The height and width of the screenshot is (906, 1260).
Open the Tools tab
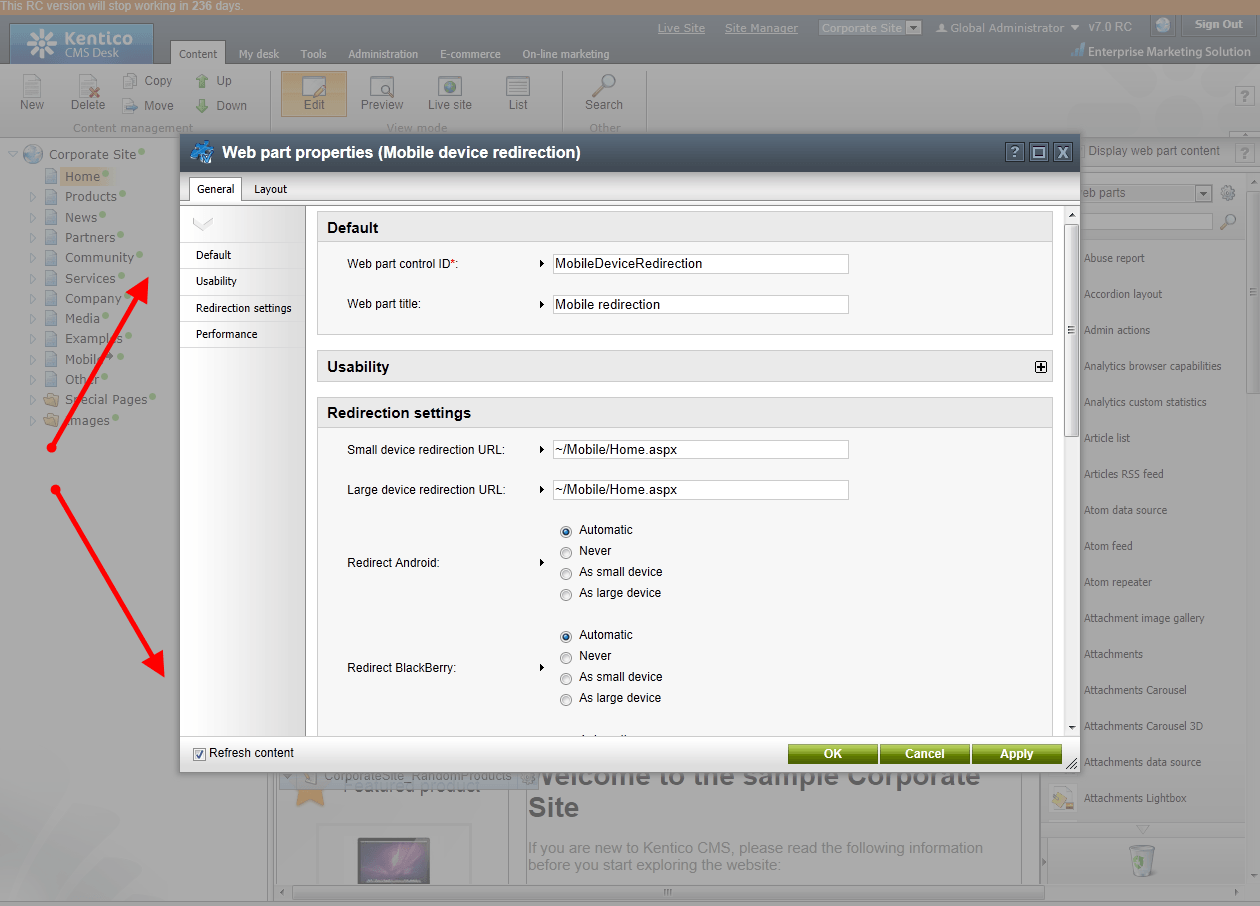point(313,54)
